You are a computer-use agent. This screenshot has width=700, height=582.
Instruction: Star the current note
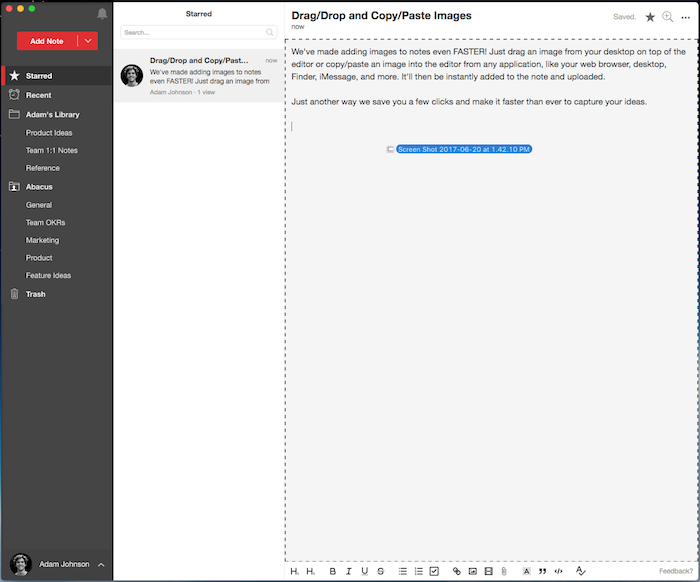(x=650, y=17)
